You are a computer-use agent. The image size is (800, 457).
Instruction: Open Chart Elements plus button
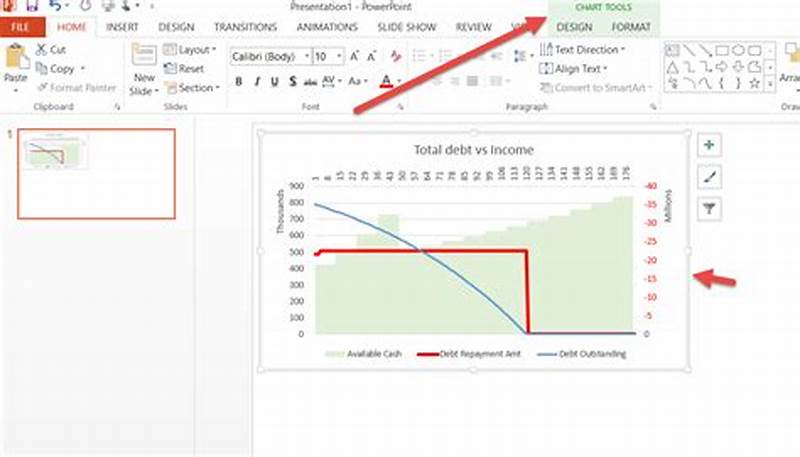pyautogui.click(x=709, y=145)
